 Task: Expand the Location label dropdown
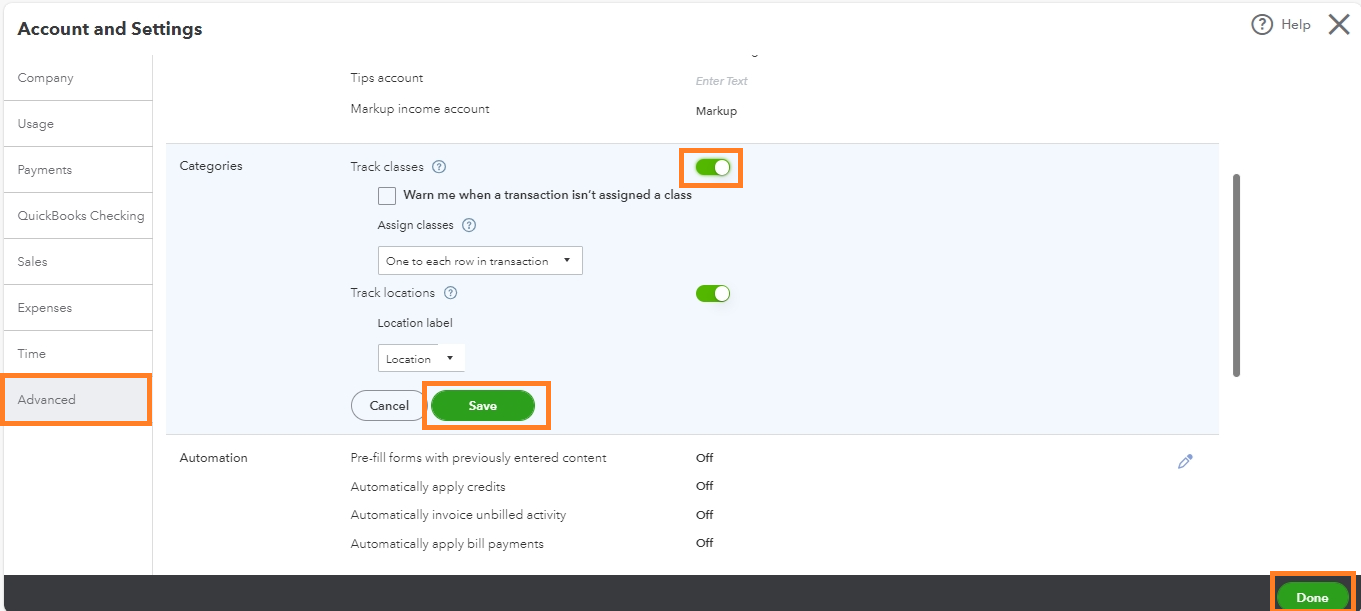tap(420, 358)
